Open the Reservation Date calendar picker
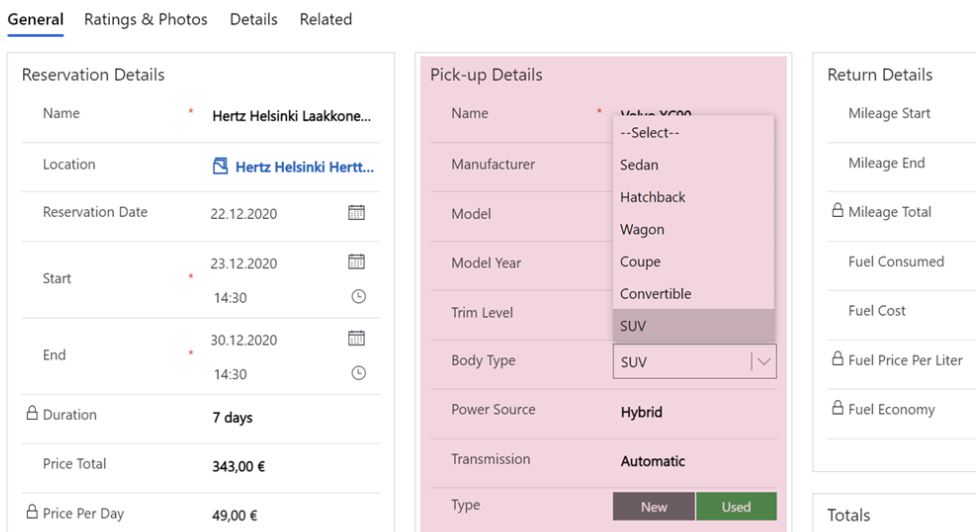Image resolution: width=976 pixels, height=532 pixels. point(356,212)
